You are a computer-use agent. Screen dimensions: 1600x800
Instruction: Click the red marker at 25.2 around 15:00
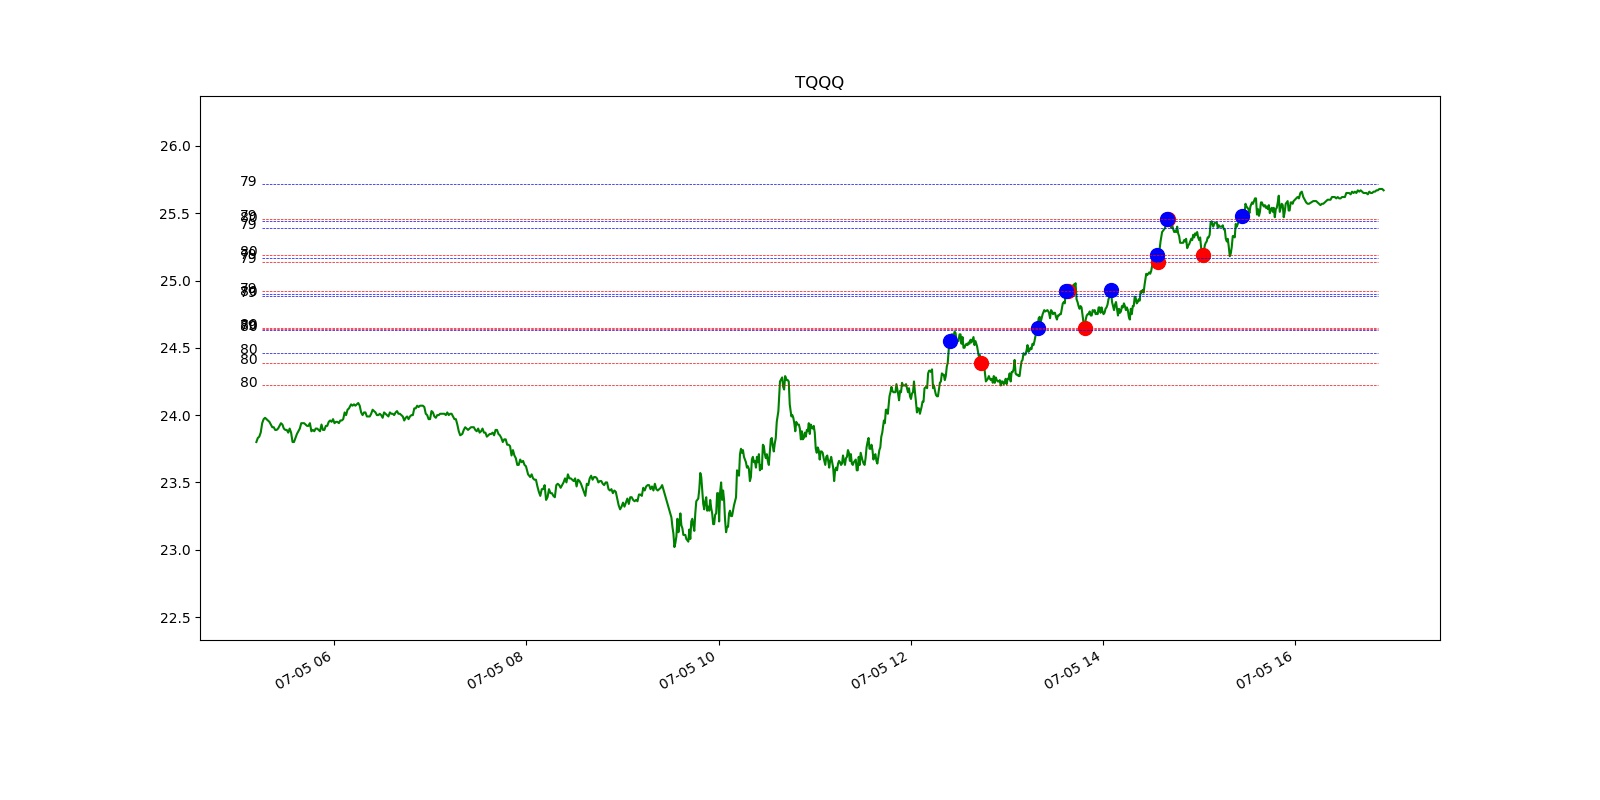click(1203, 255)
